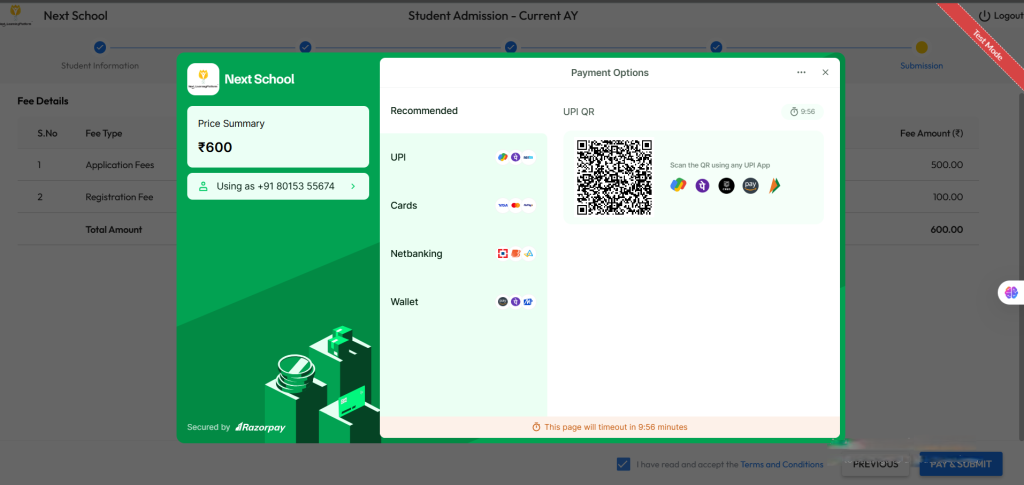
Task: Click the first bank logo in Netbanking row
Action: click(x=502, y=253)
